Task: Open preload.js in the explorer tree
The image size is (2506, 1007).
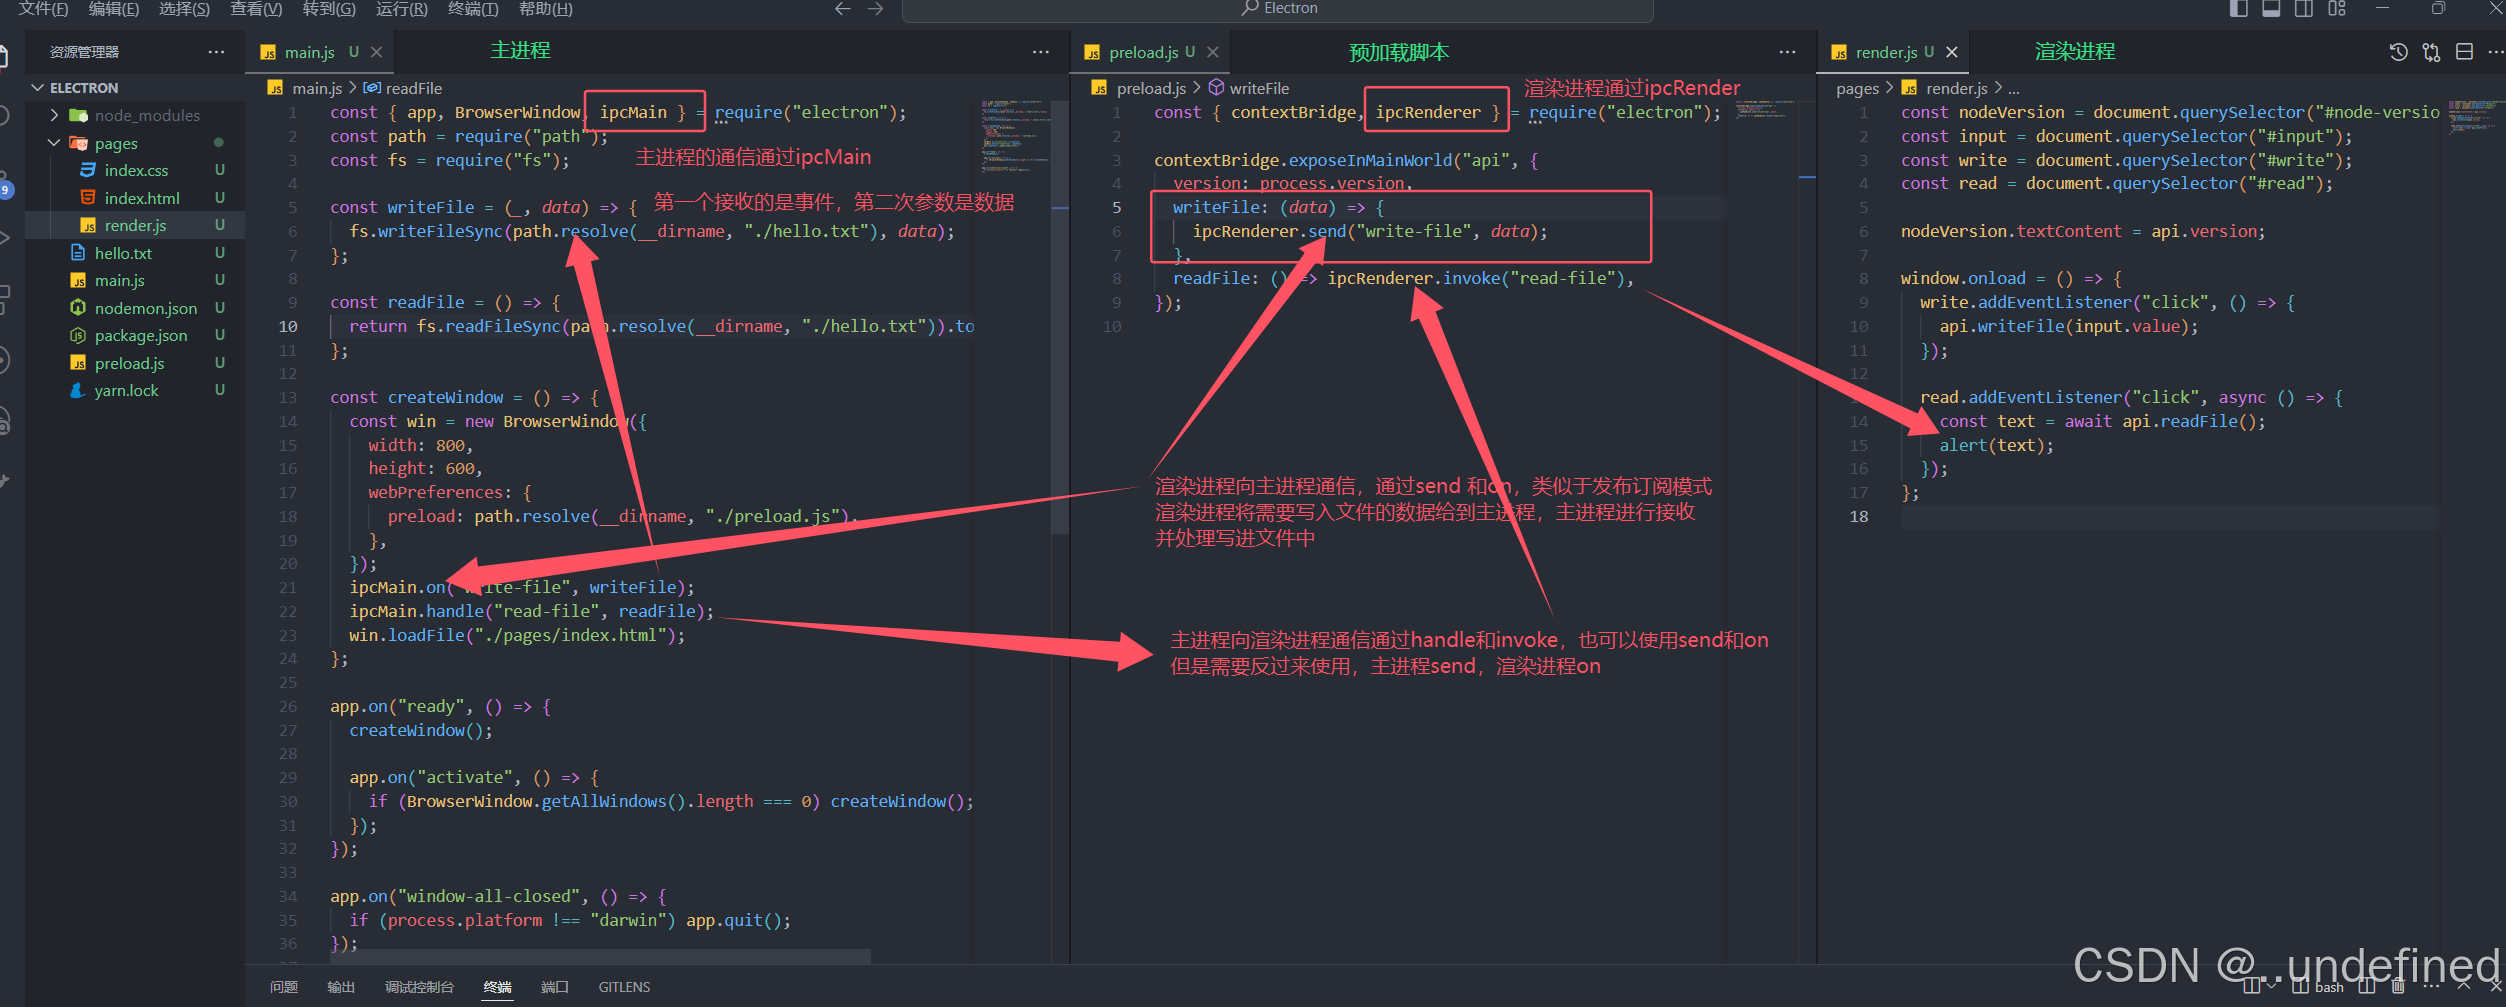Action: (x=135, y=363)
